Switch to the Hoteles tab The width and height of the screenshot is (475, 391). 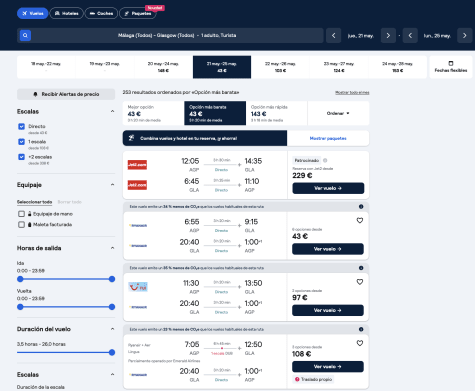pos(67,13)
